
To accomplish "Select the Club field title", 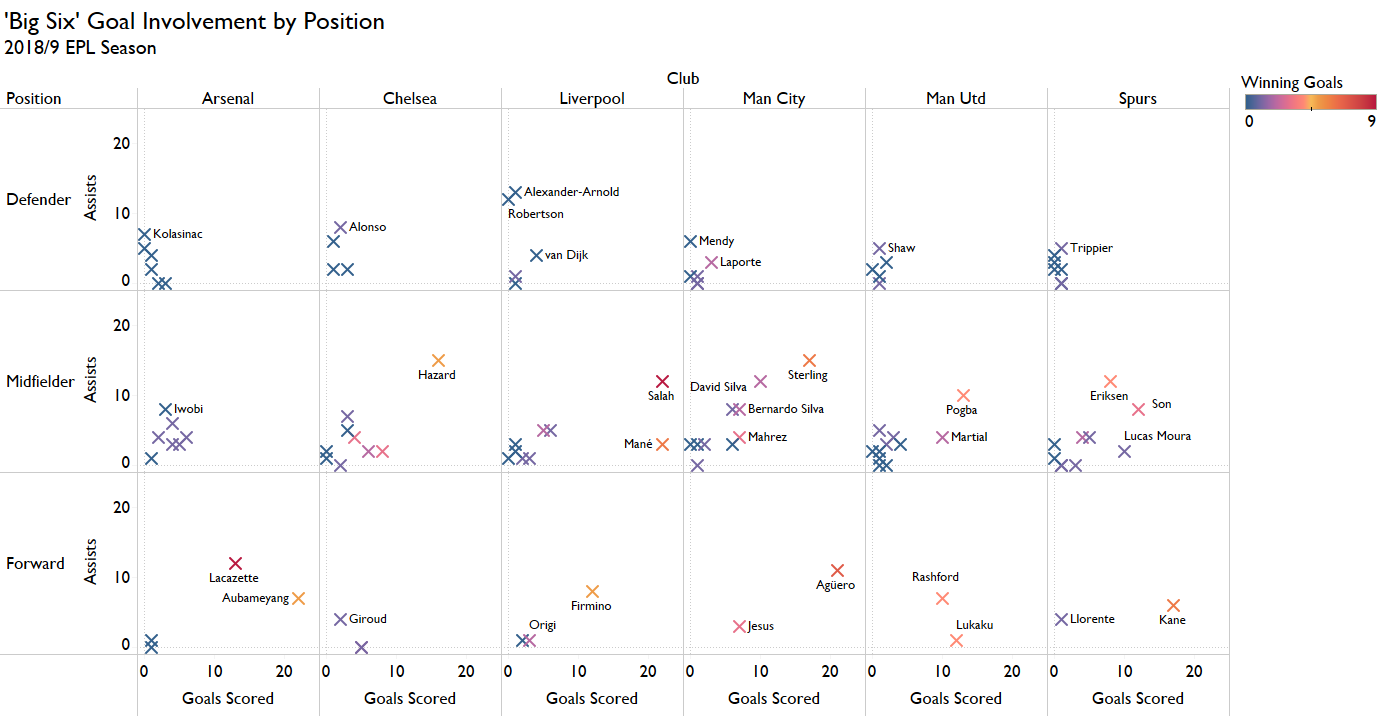I will click(x=684, y=79).
